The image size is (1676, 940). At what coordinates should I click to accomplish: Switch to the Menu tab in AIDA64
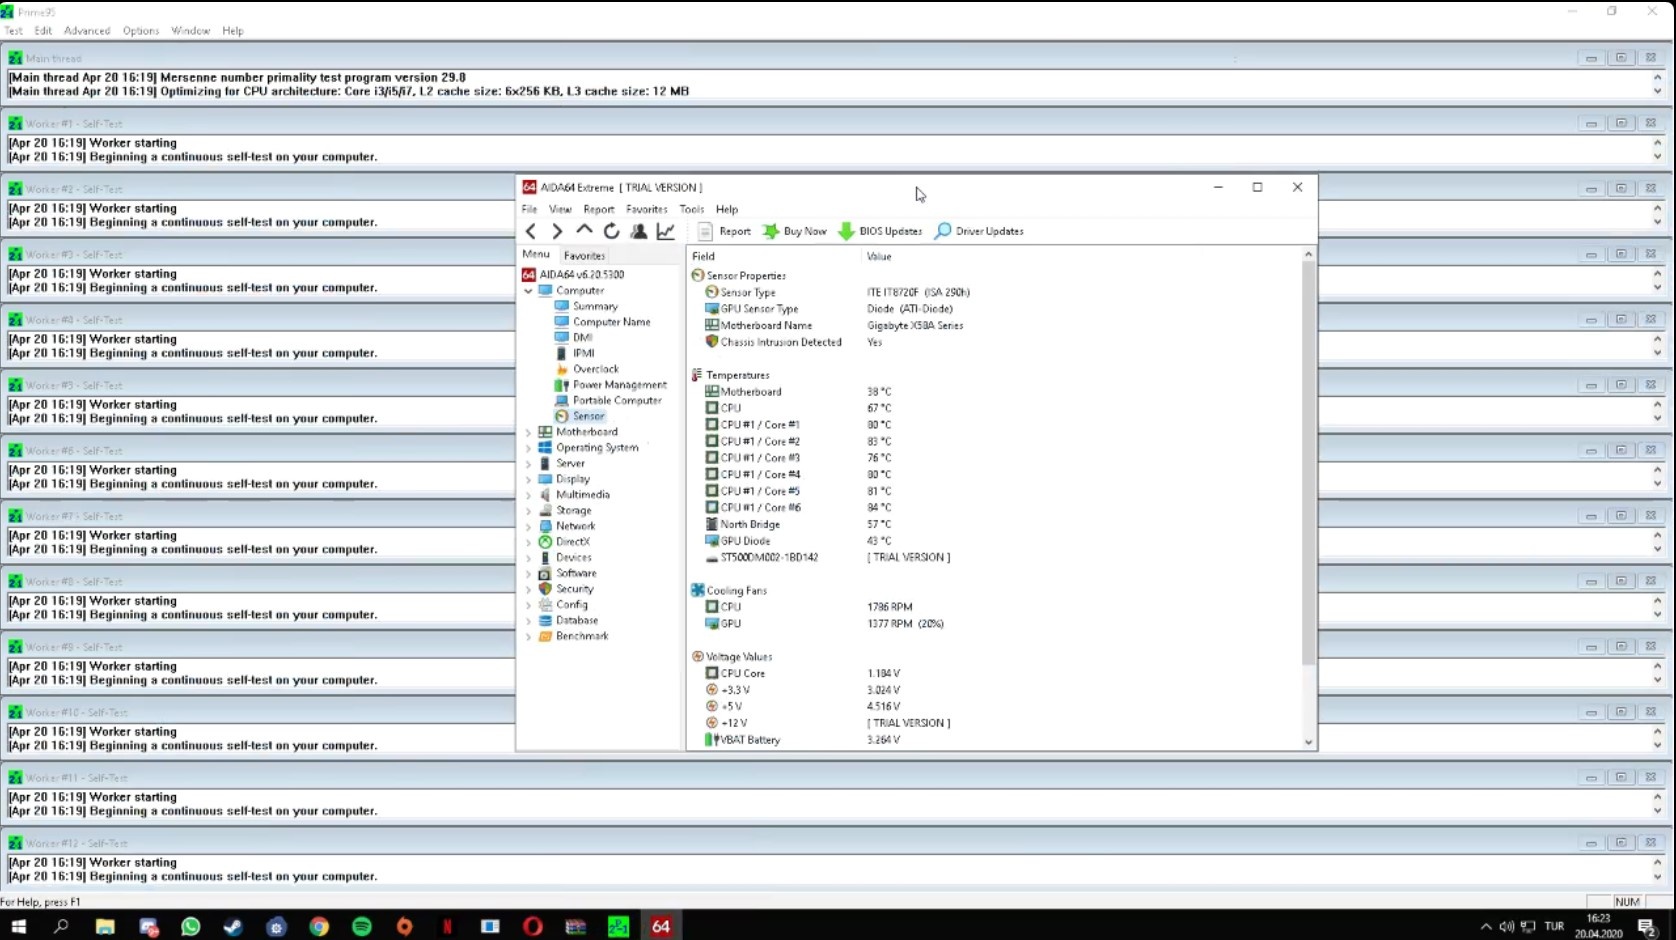536,254
